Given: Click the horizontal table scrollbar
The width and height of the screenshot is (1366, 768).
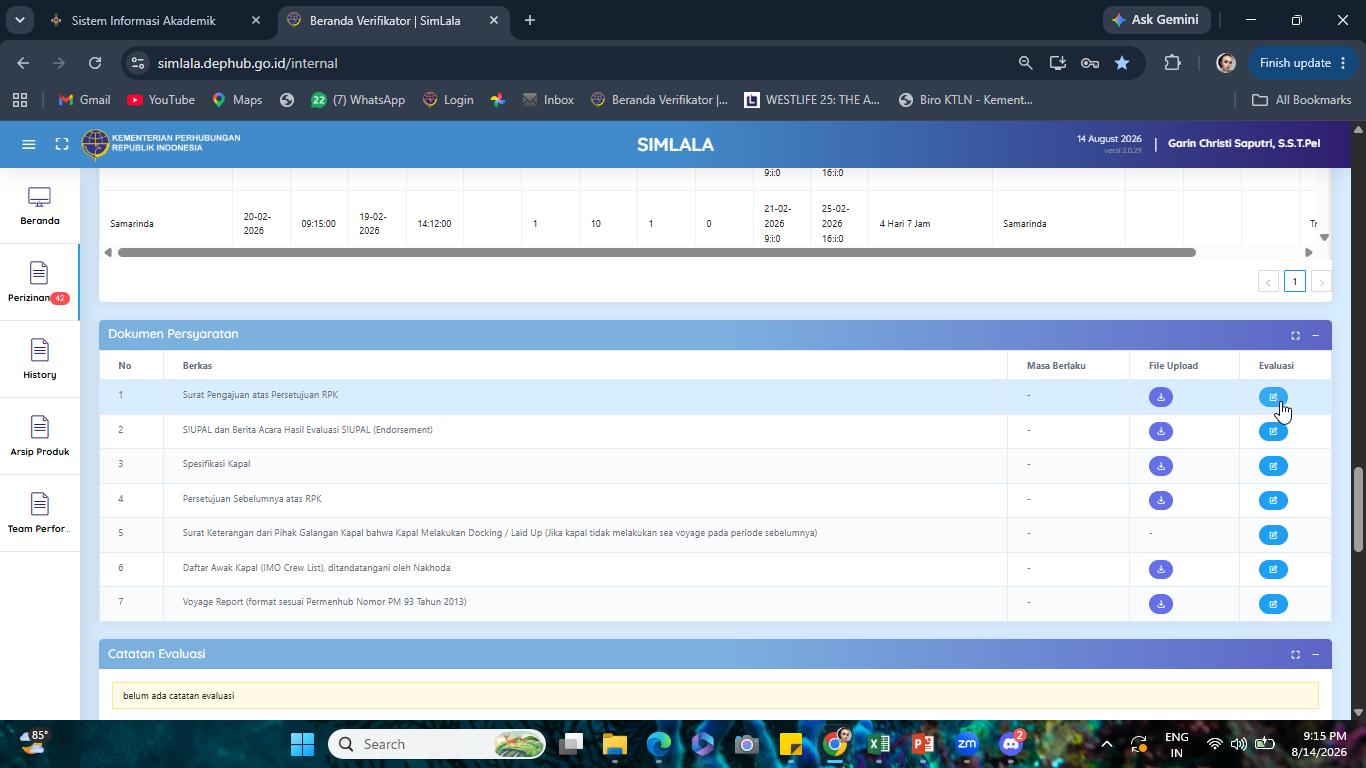Looking at the screenshot, I should pos(656,252).
